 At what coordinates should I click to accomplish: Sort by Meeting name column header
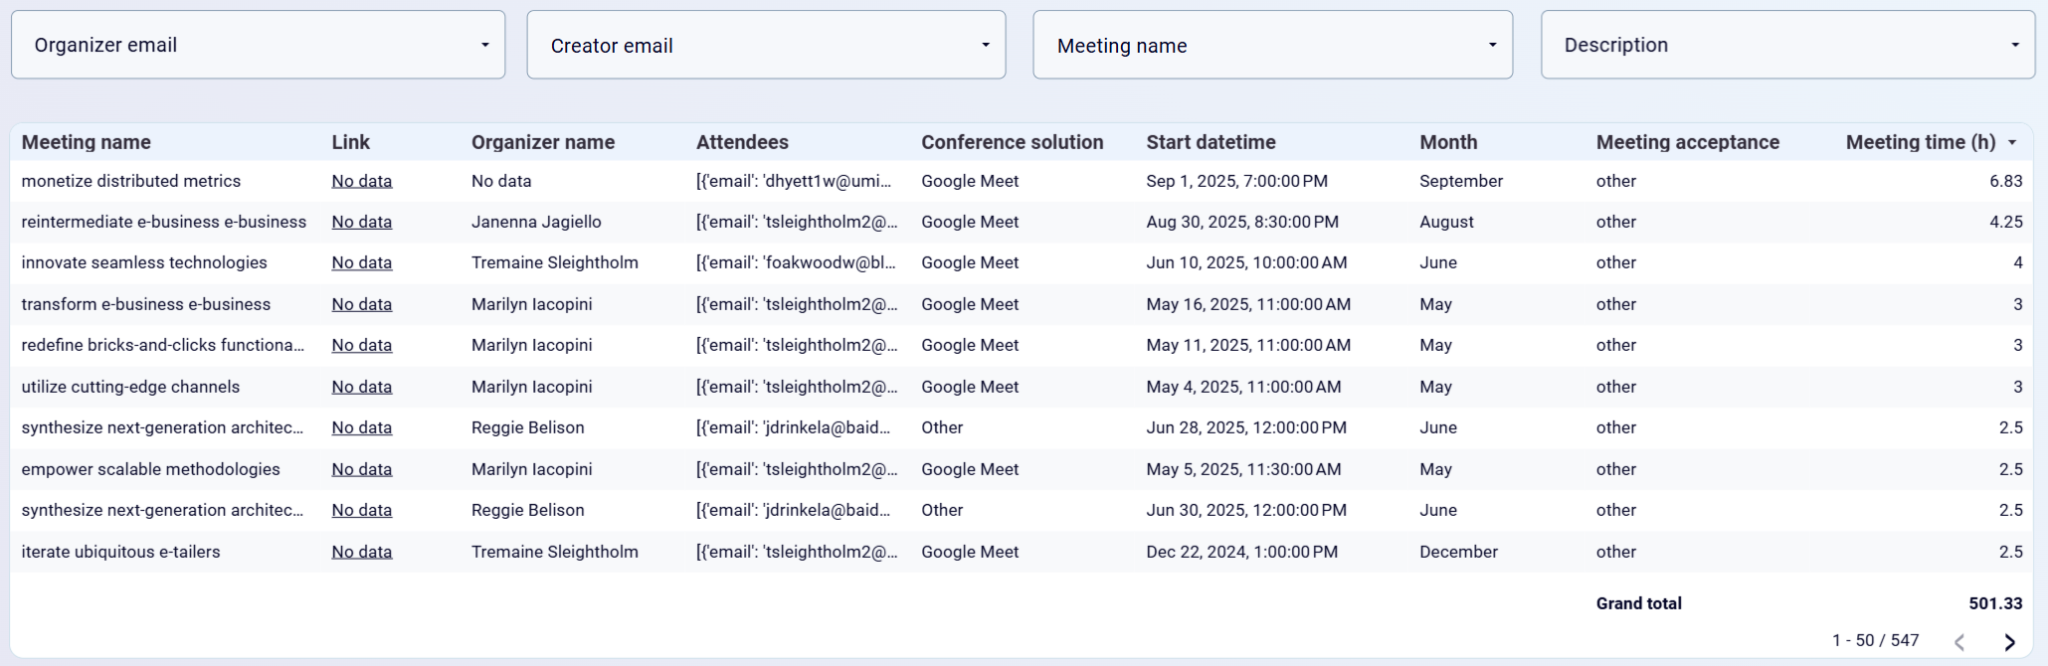(x=86, y=142)
